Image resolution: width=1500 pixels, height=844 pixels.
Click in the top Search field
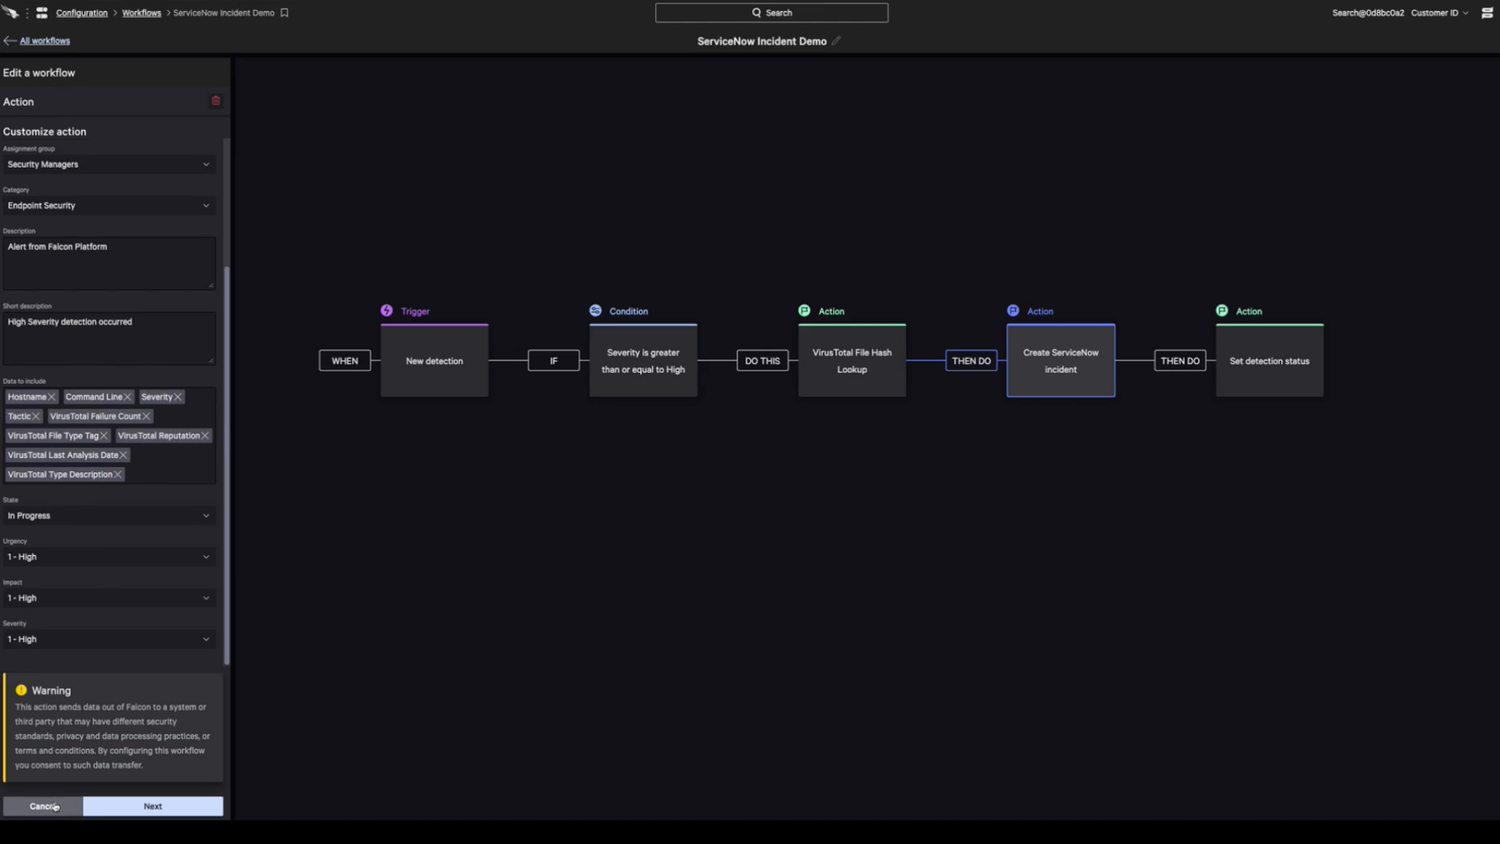(x=772, y=13)
